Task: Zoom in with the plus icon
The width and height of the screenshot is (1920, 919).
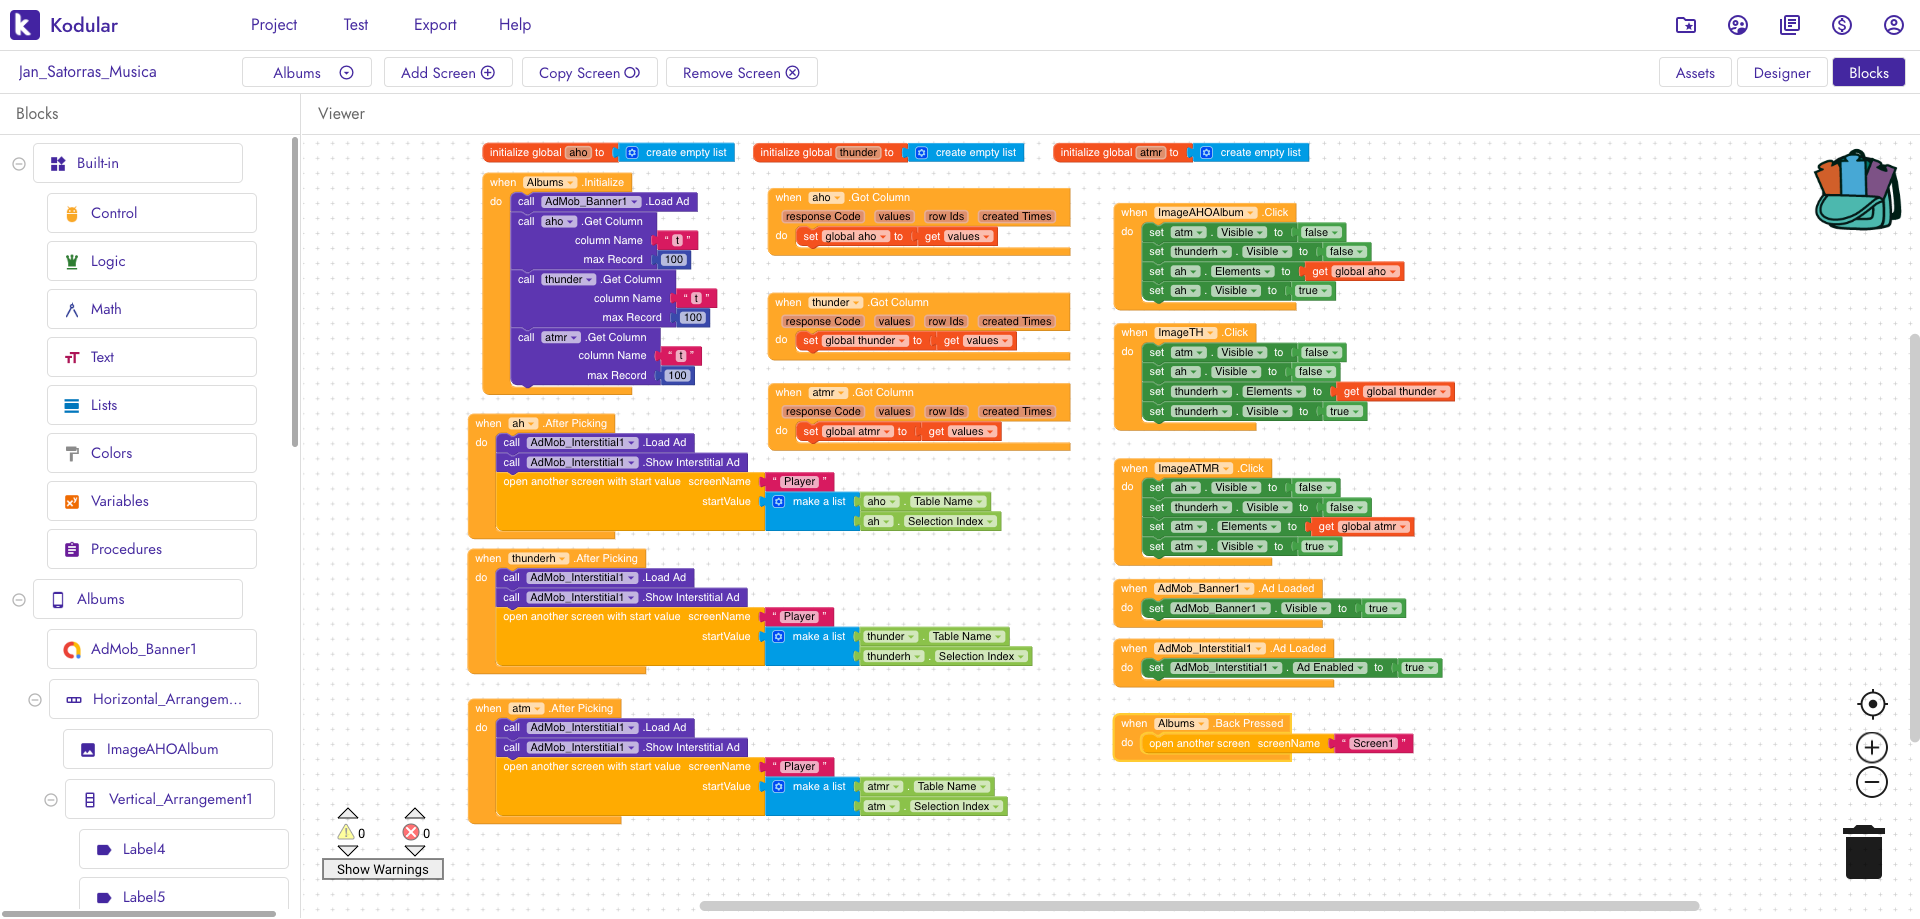Action: click(x=1872, y=748)
